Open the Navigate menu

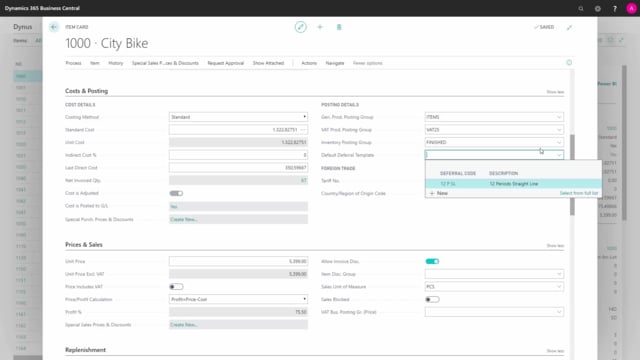point(335,63)
